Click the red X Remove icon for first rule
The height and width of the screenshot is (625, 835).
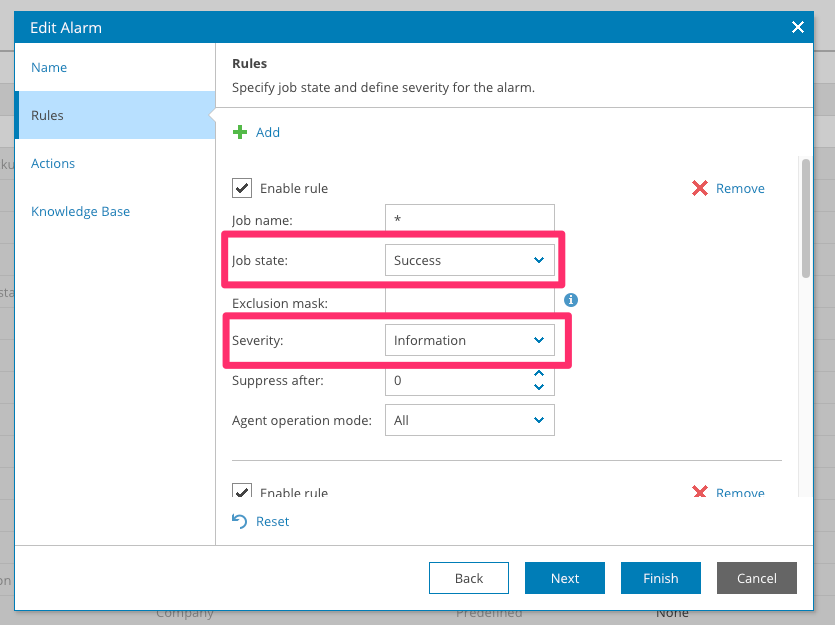(x=700, y=188)
